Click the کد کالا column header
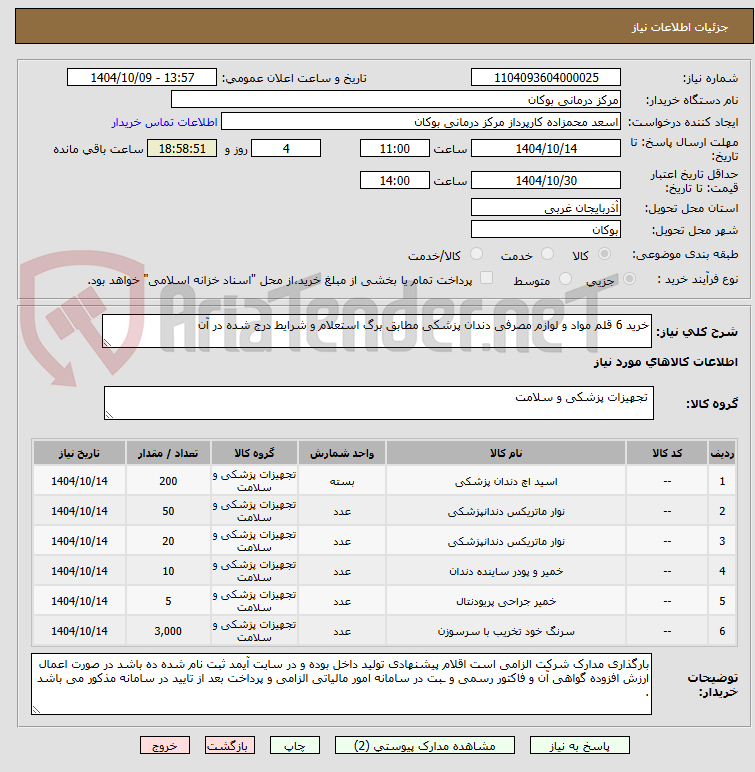The image size is (755, 772). (667, 453)
